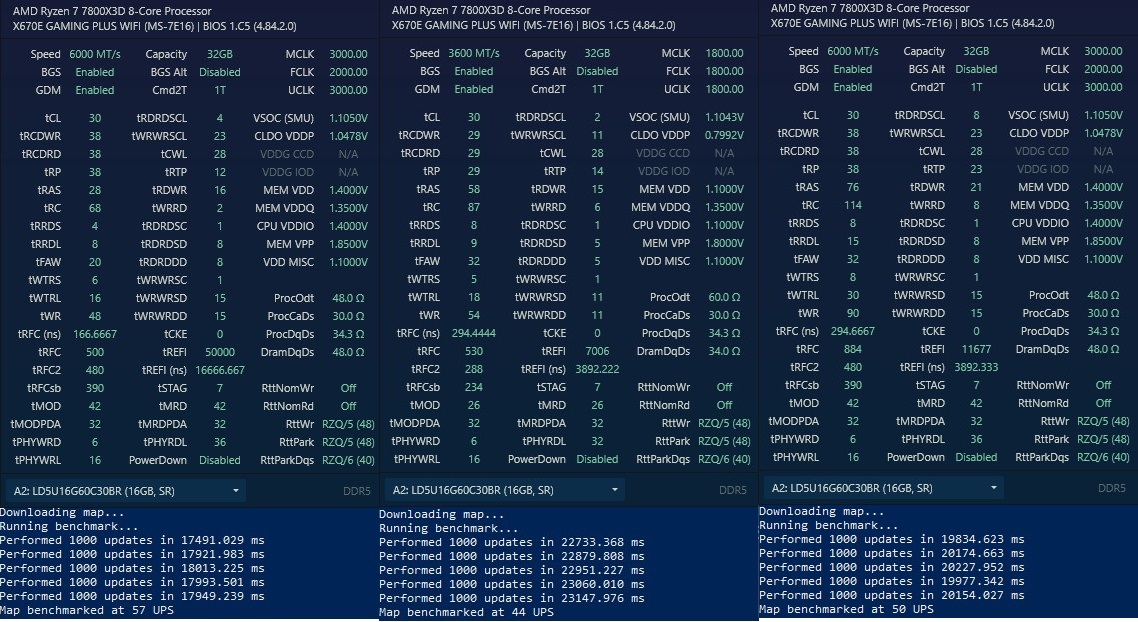Select the 17491.029 ms benchmark result line

pyautogui.click(x=132, y=541)
